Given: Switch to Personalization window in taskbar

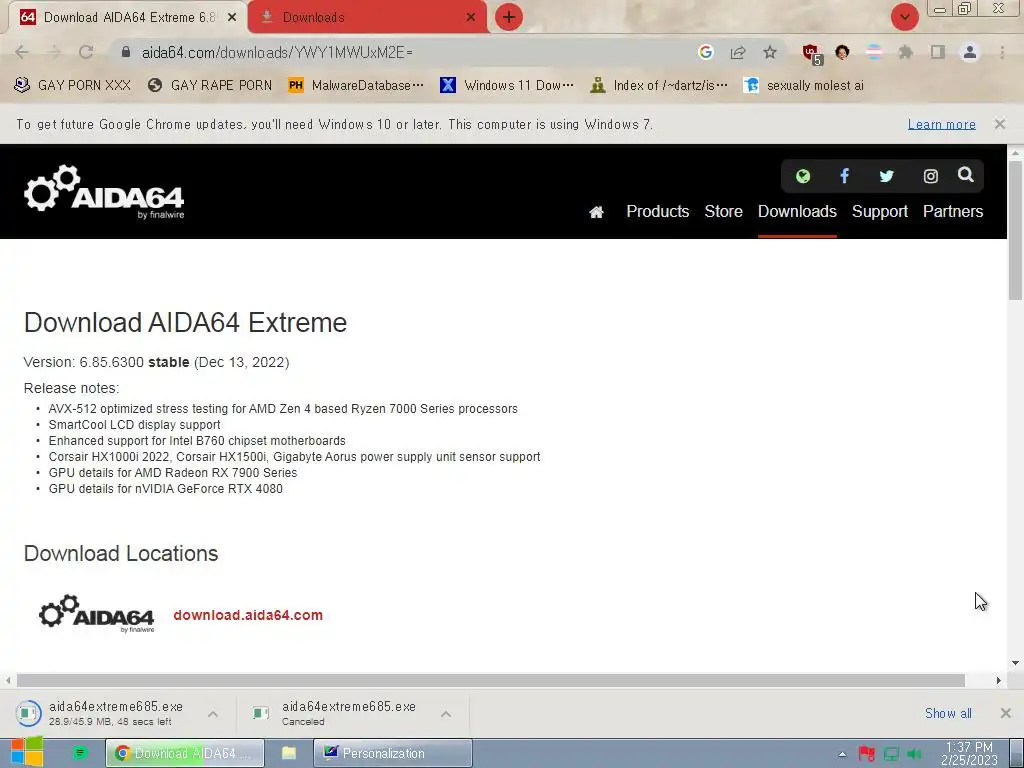Looking at the screenshot, I should [392, 753].
